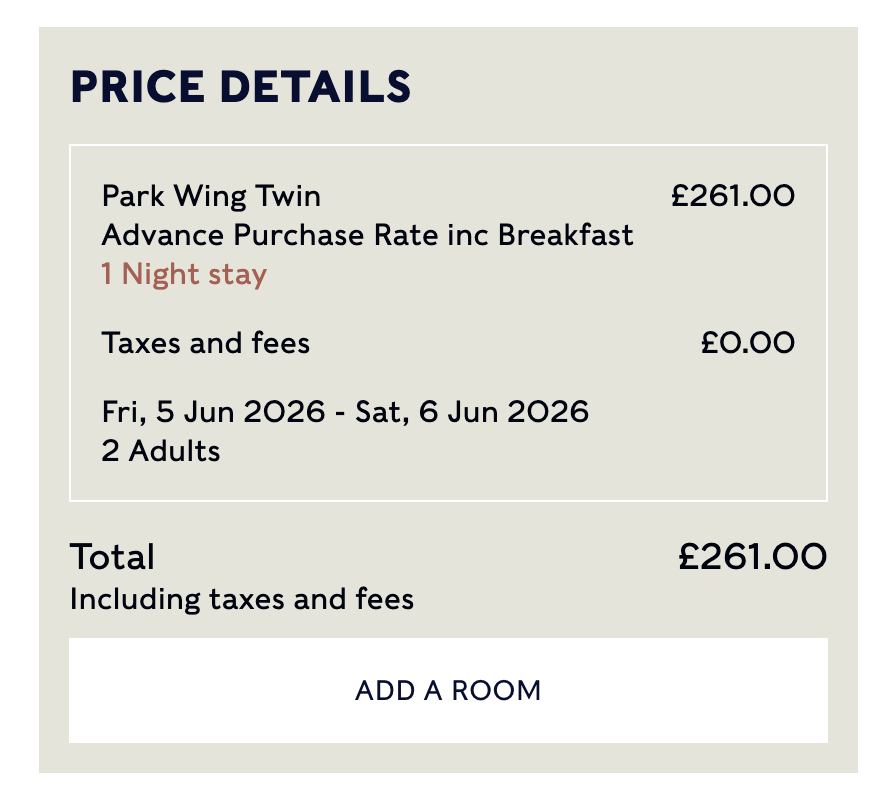
Task: Click the Taxes and fees row label
Action: pyautogui.click(x=206, y=343)
